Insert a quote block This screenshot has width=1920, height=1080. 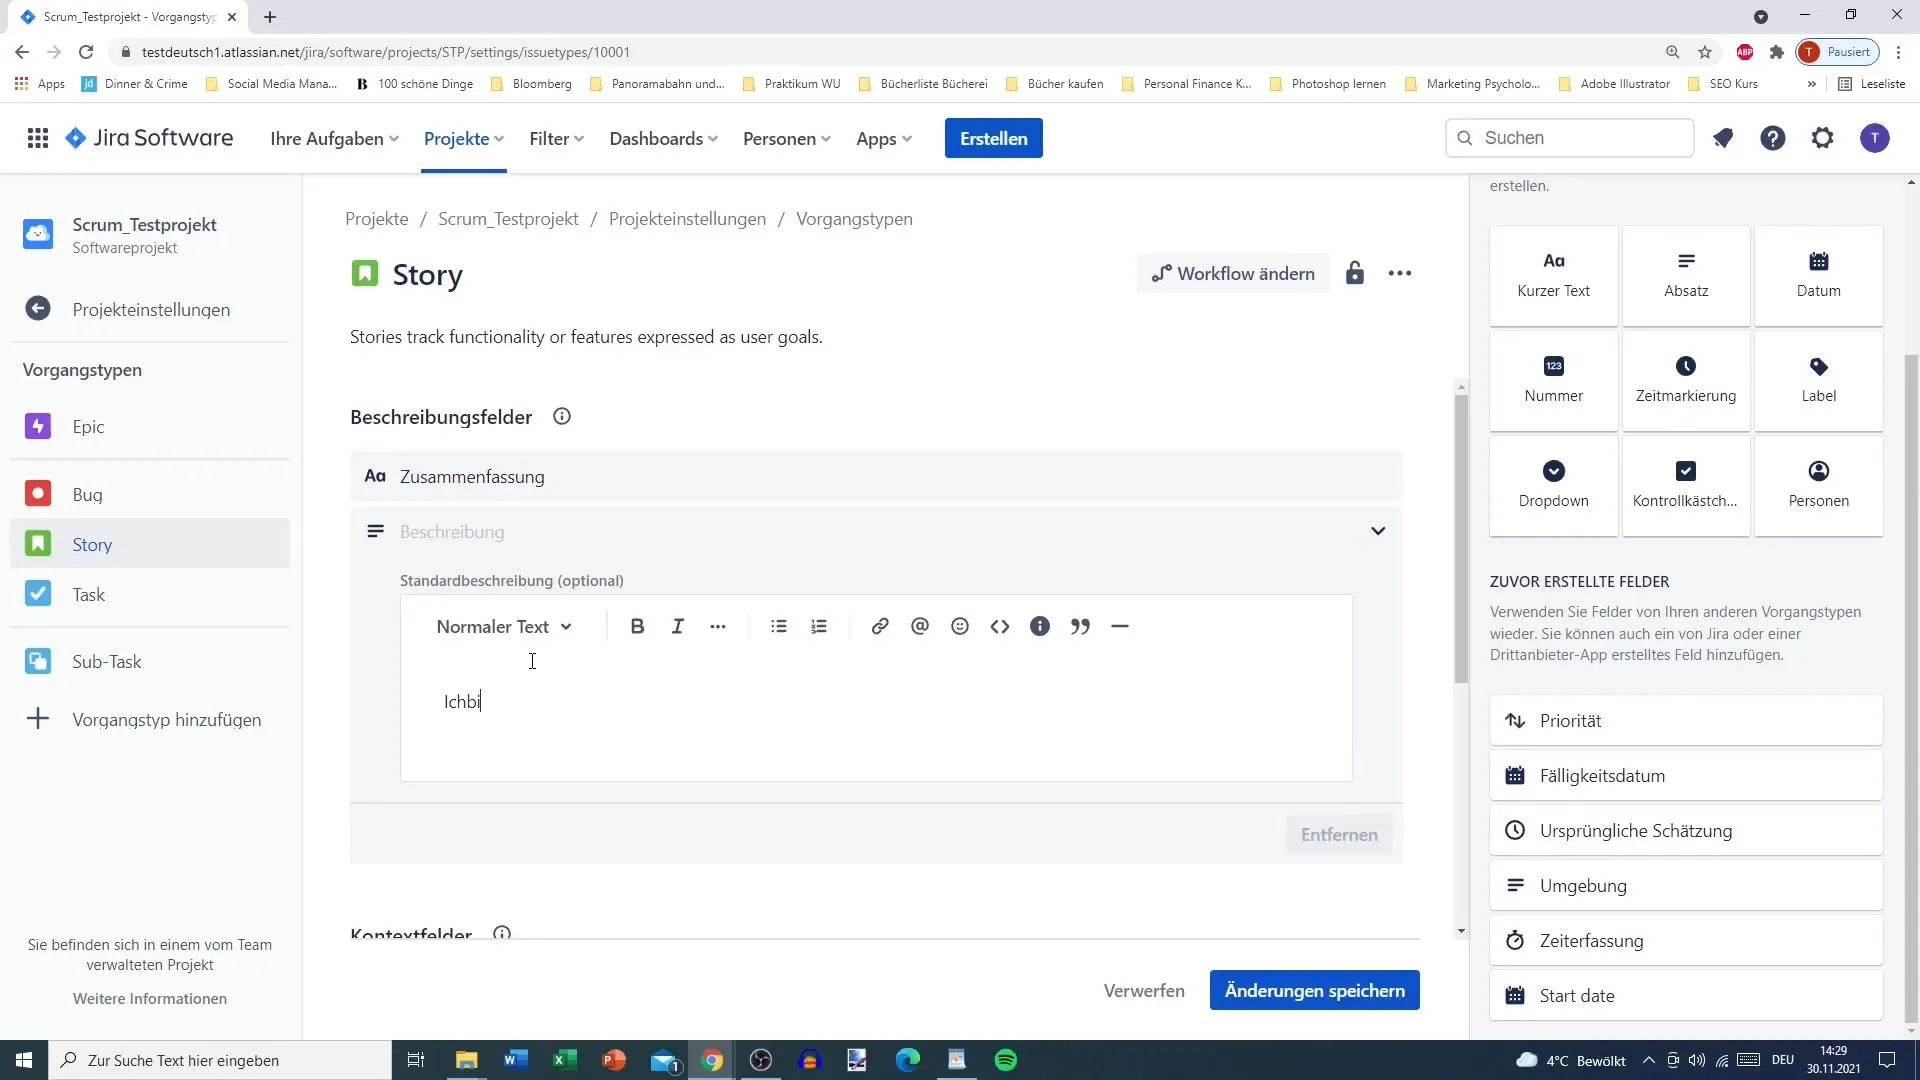click(1080, 627)
